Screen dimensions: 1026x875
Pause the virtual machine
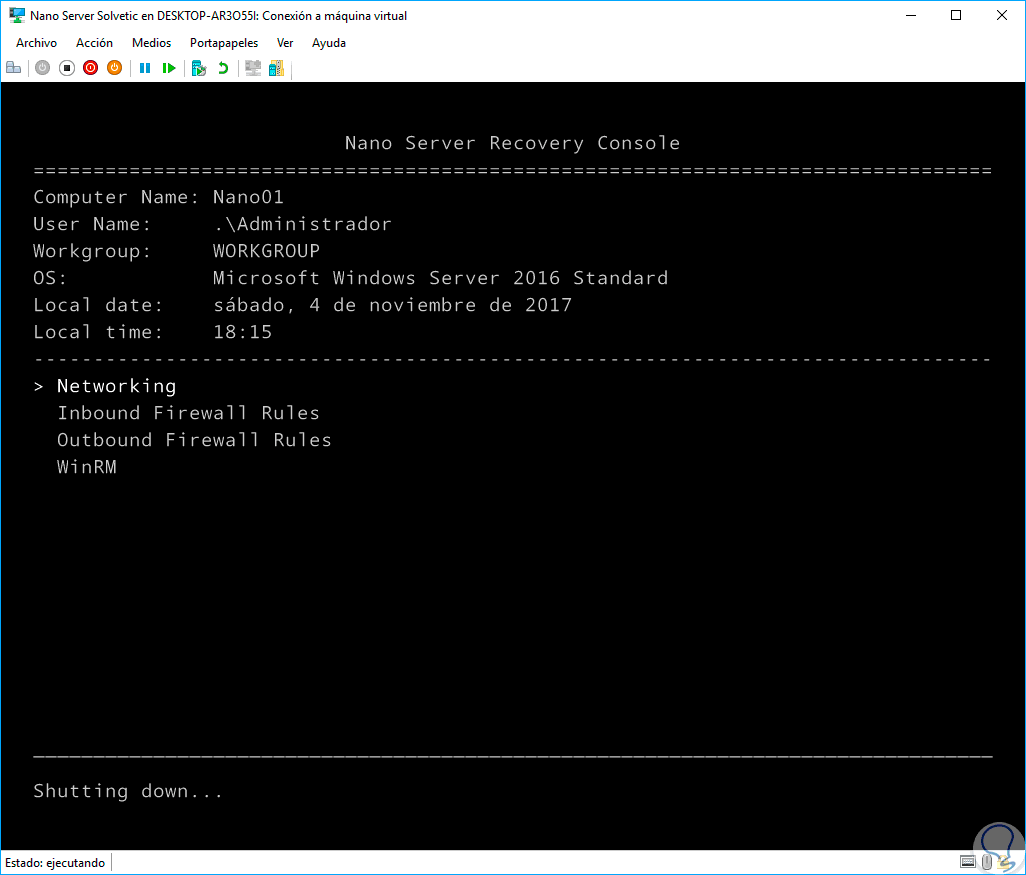[x=145, y=68]
